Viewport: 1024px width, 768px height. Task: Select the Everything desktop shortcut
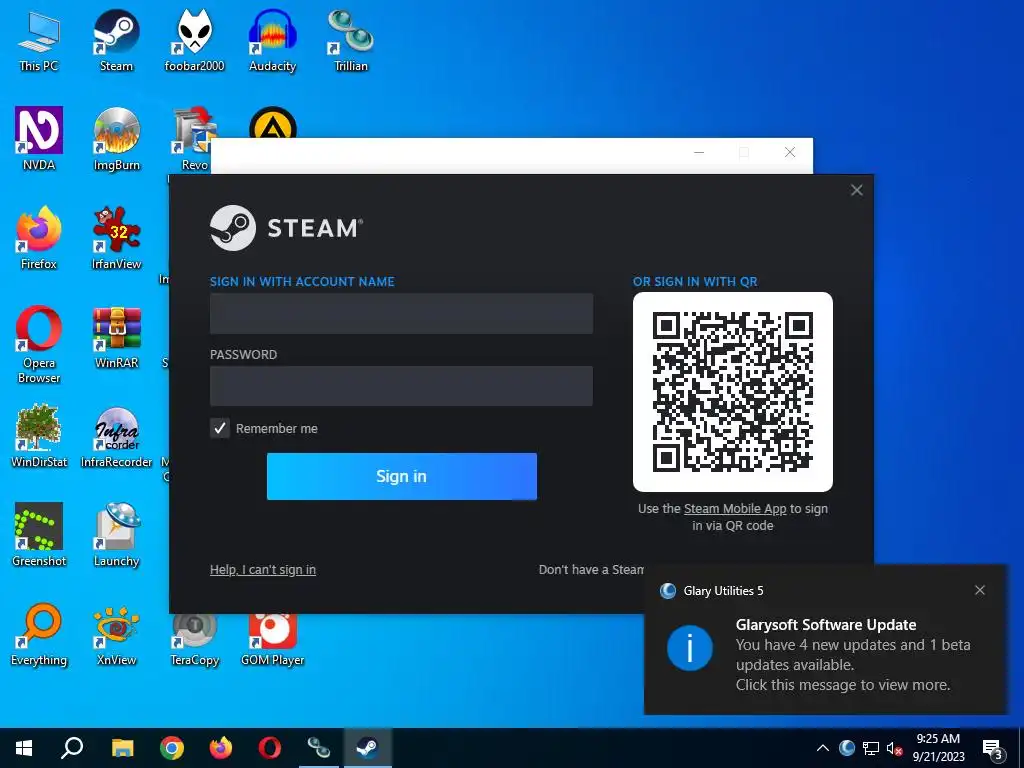39,634
